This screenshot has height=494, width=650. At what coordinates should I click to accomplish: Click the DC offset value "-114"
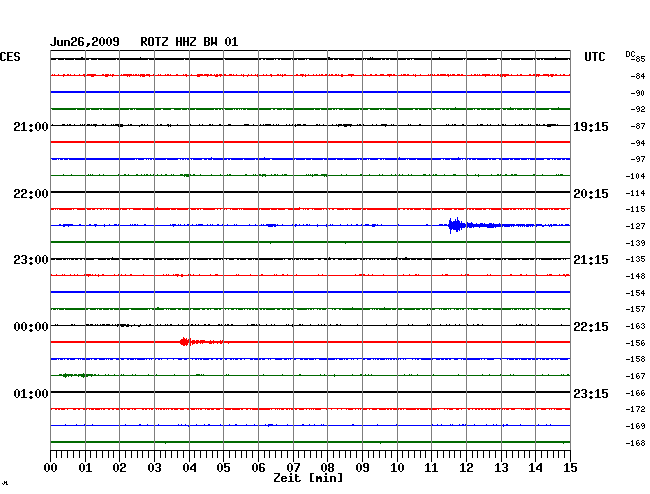click(635, 193)
